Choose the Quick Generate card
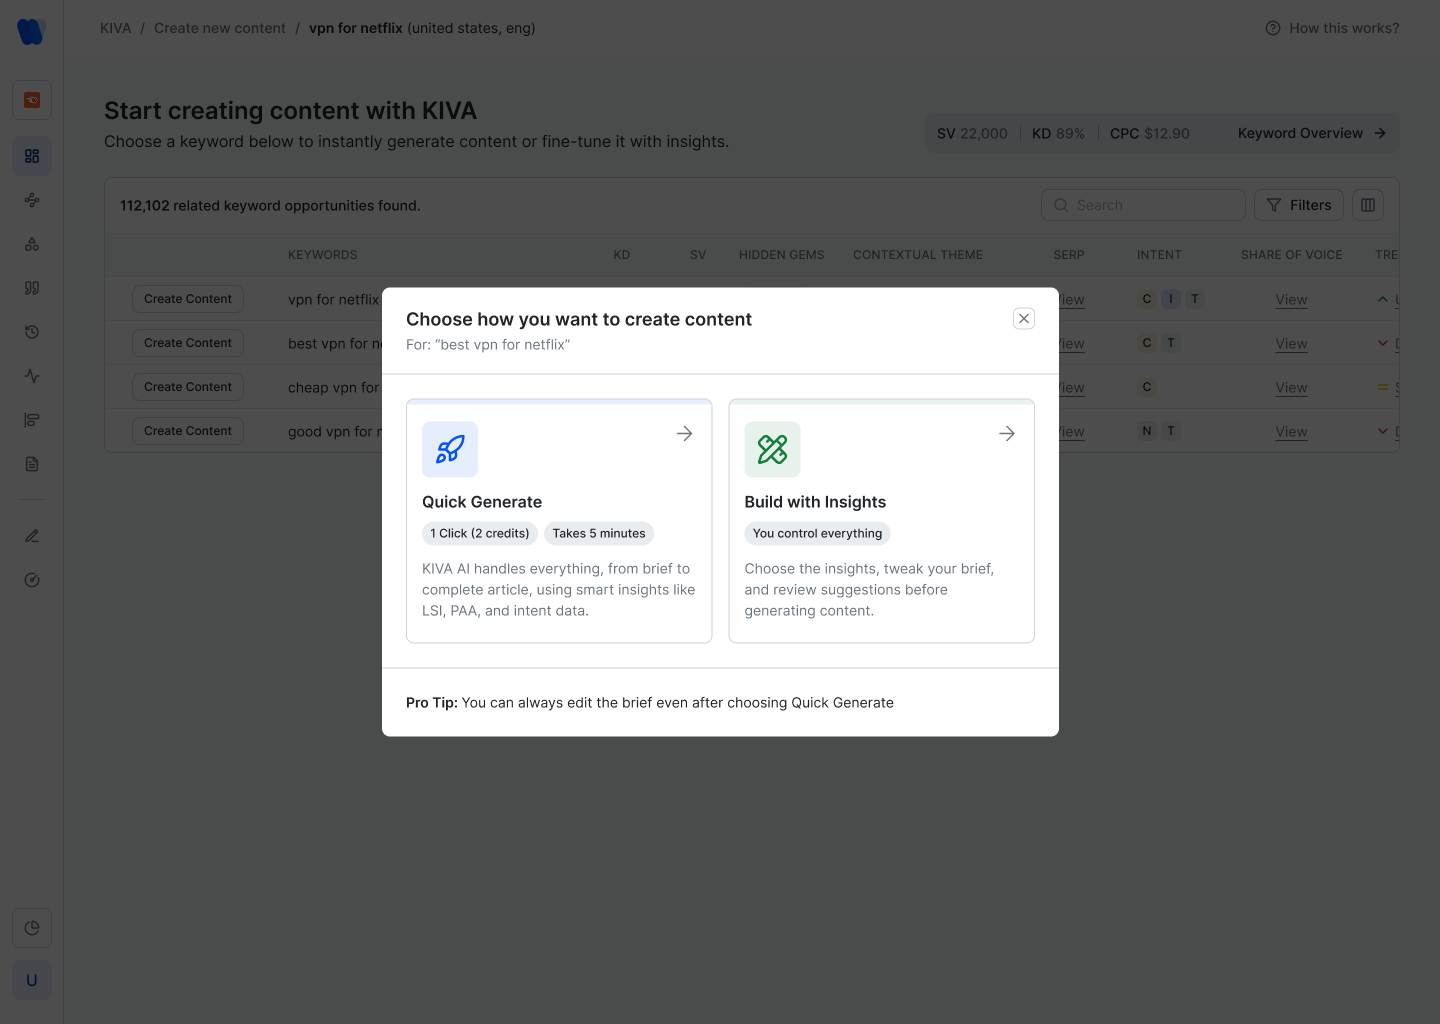The width and height of the screenshot is (1440, 1024). 559,521
